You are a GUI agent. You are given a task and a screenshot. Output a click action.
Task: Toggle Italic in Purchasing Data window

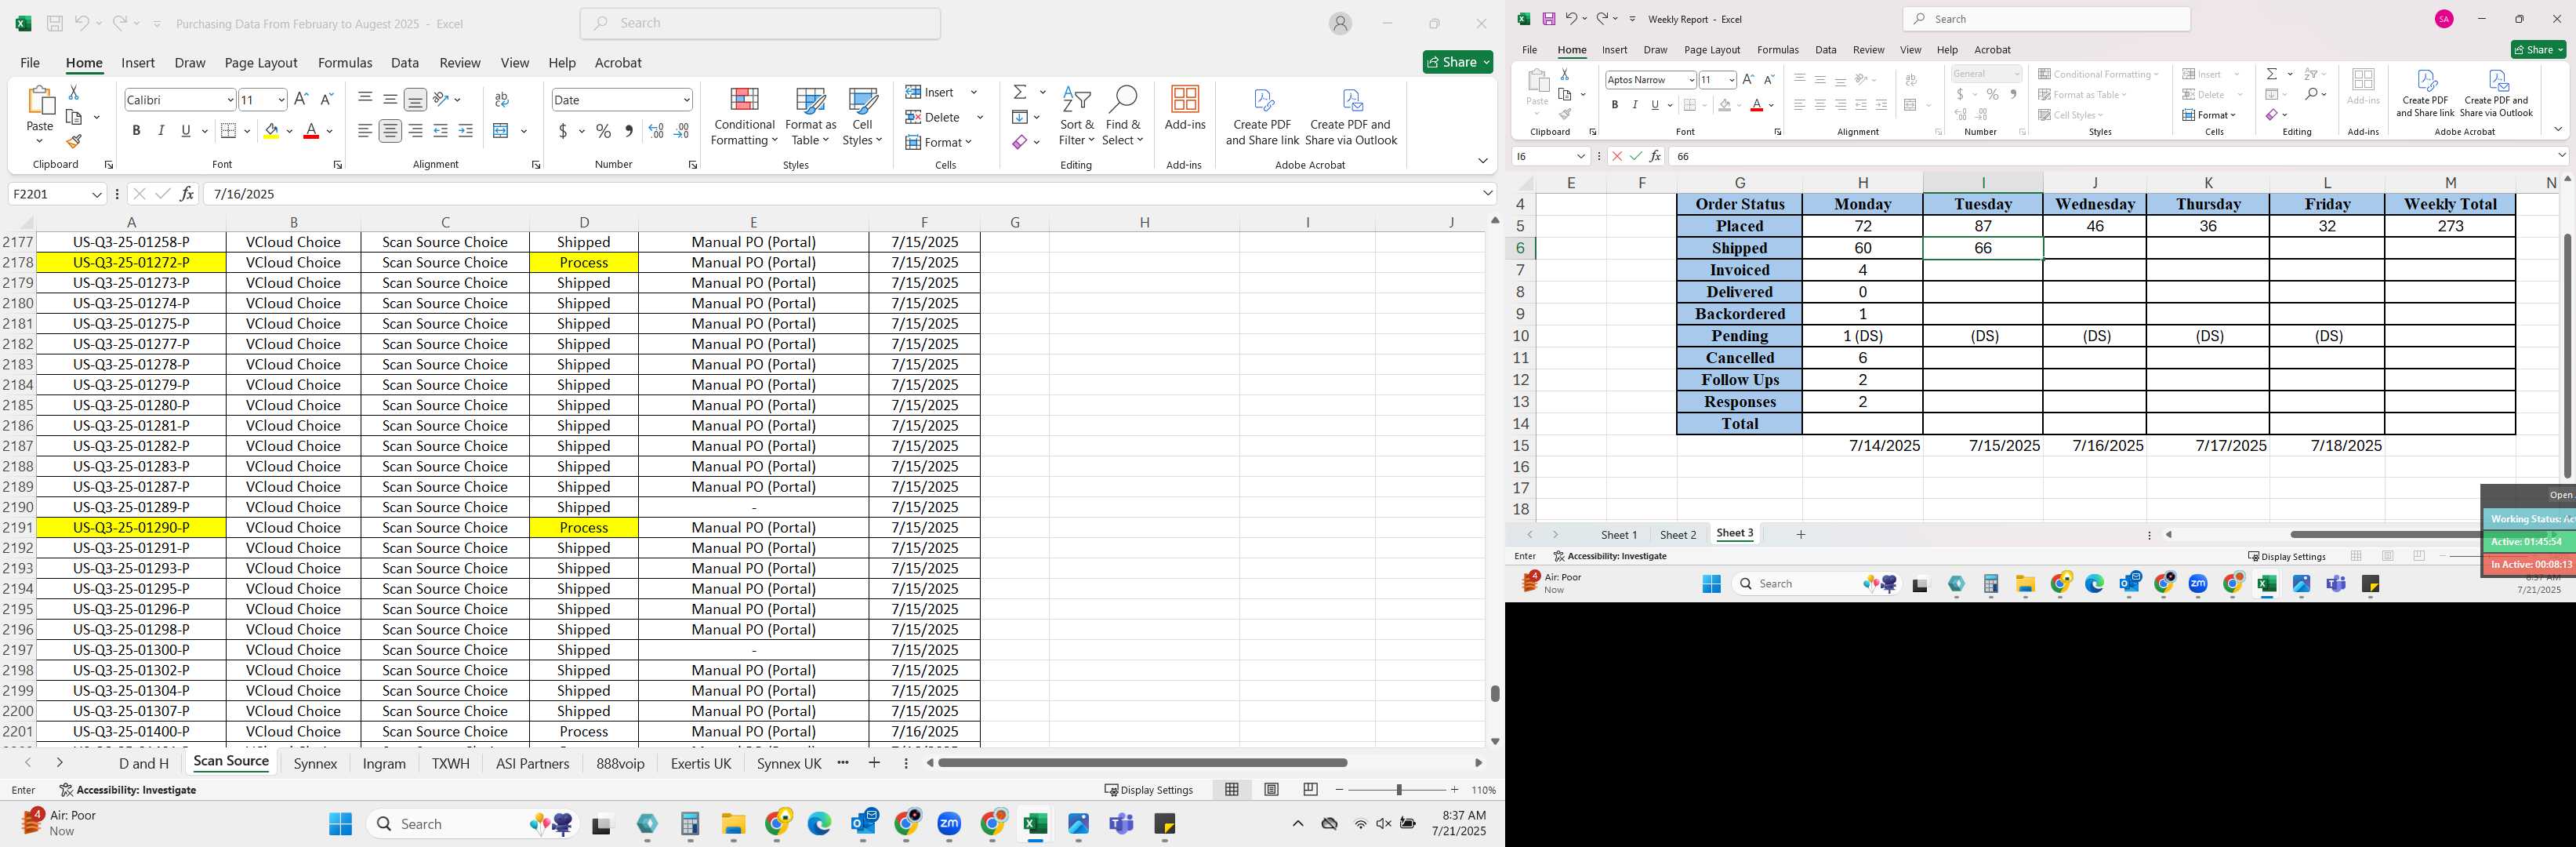point(161,131)
